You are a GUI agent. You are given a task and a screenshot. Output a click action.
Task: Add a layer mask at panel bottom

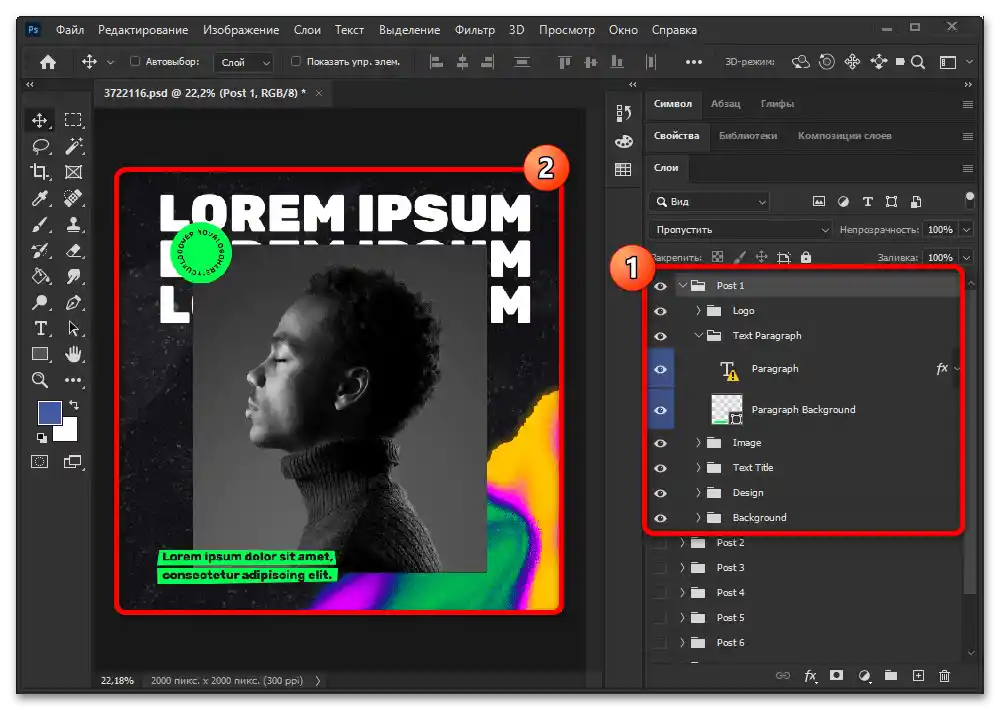836,676
